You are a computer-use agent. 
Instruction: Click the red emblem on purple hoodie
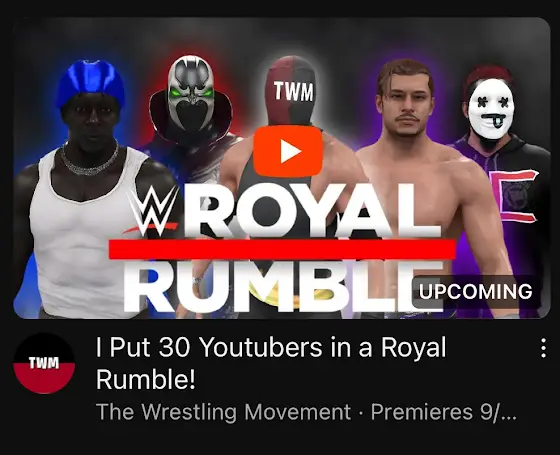click(518, 196)
